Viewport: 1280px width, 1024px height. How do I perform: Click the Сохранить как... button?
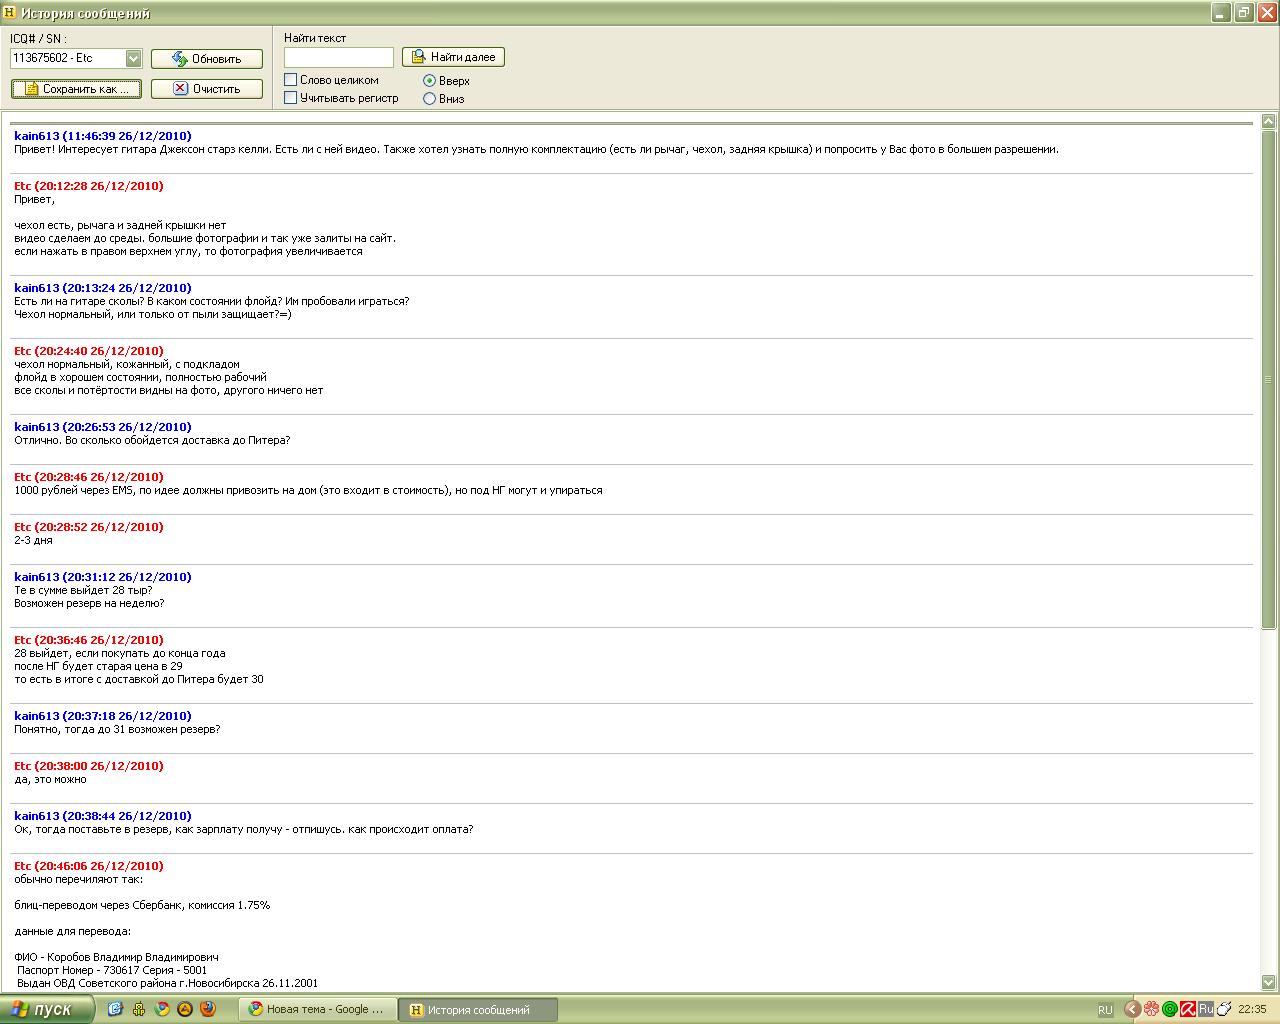(x=76, y=89)
